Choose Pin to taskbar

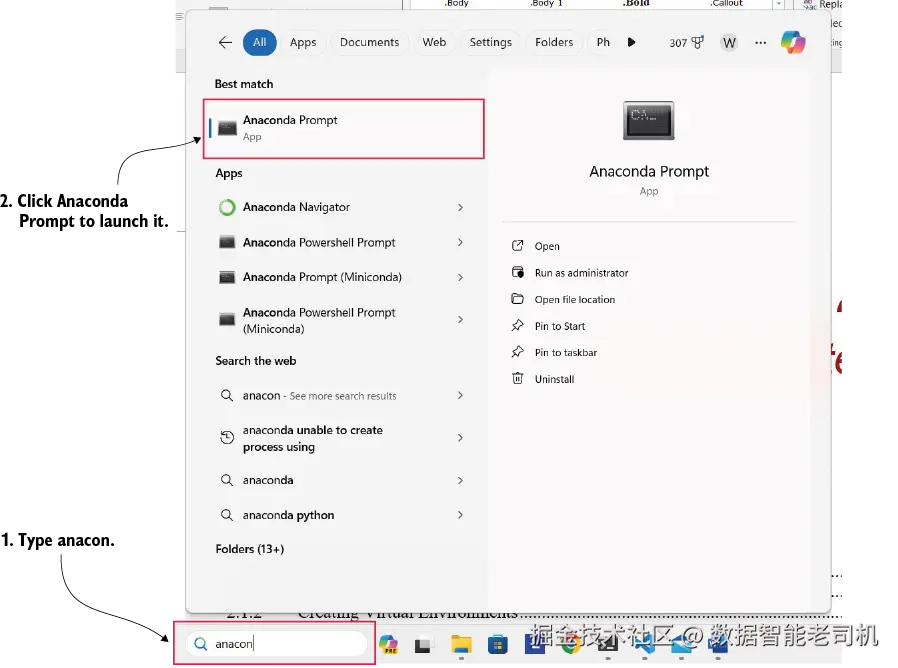[565, 352]
